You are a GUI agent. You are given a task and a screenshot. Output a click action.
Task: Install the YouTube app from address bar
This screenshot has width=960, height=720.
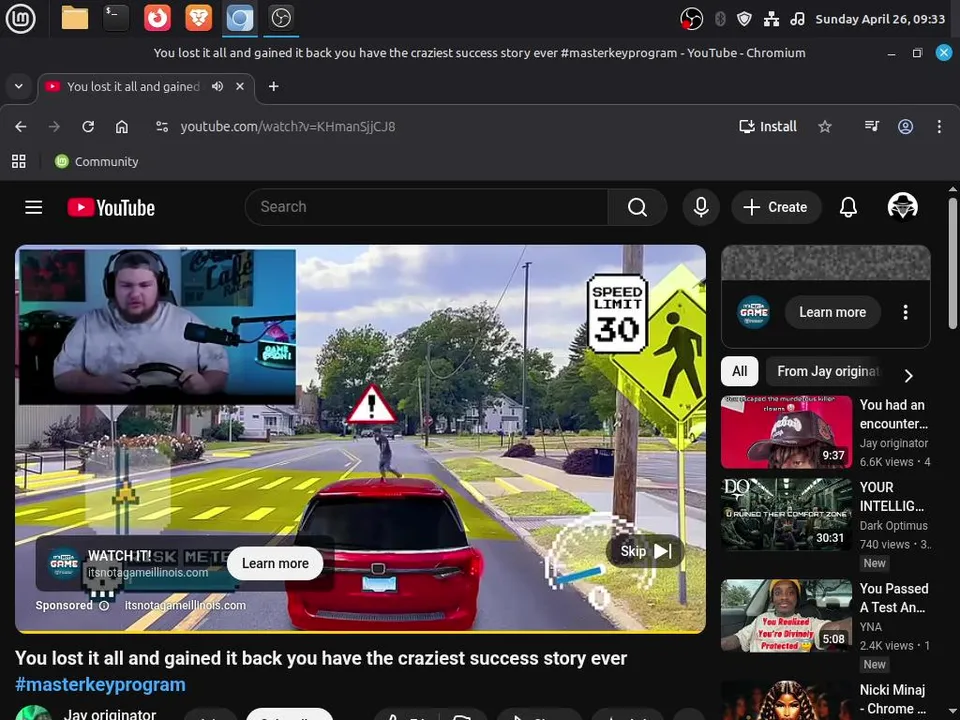(768, 127)
